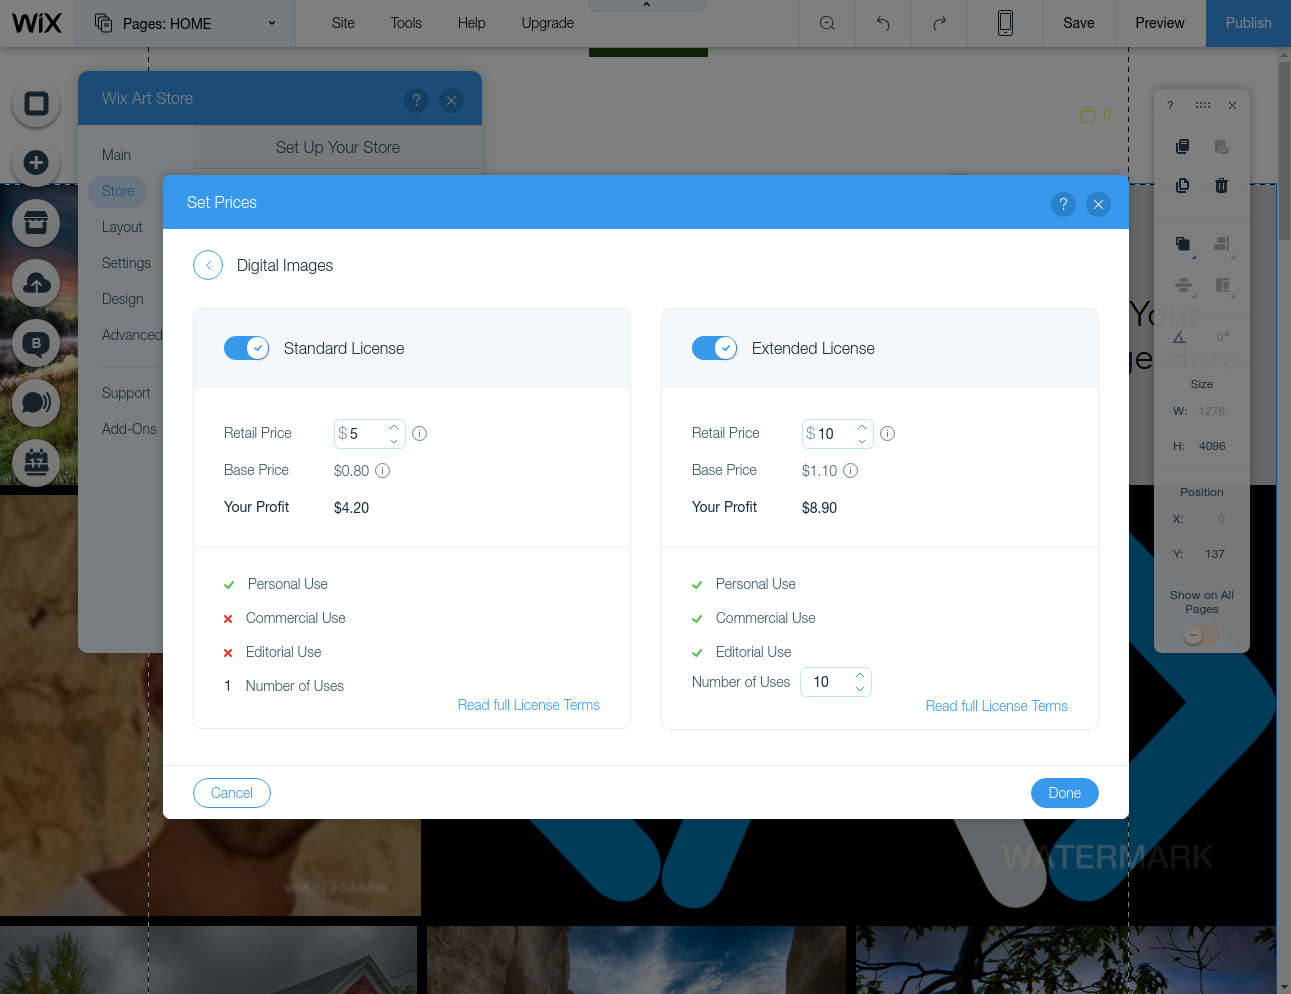
Task: Turn off the Extended License toggle
Action: point(715,348)
